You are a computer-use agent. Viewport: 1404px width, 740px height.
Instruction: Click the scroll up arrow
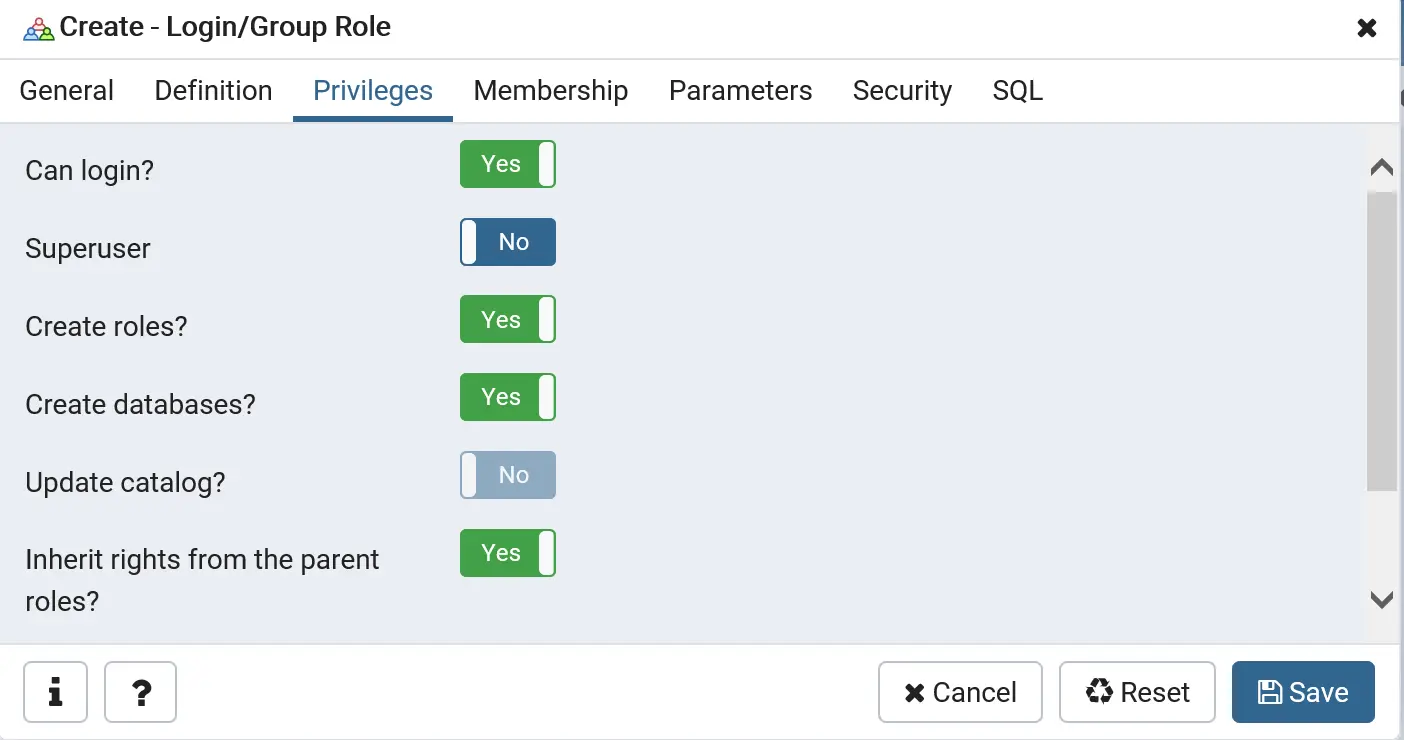coord(1382,168)
